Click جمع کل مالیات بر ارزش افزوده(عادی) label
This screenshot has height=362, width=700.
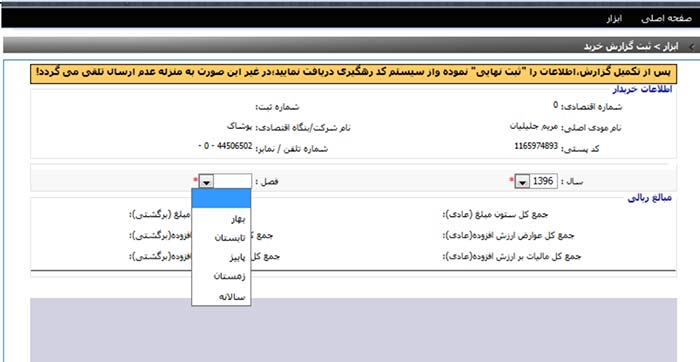click(512, 257)
